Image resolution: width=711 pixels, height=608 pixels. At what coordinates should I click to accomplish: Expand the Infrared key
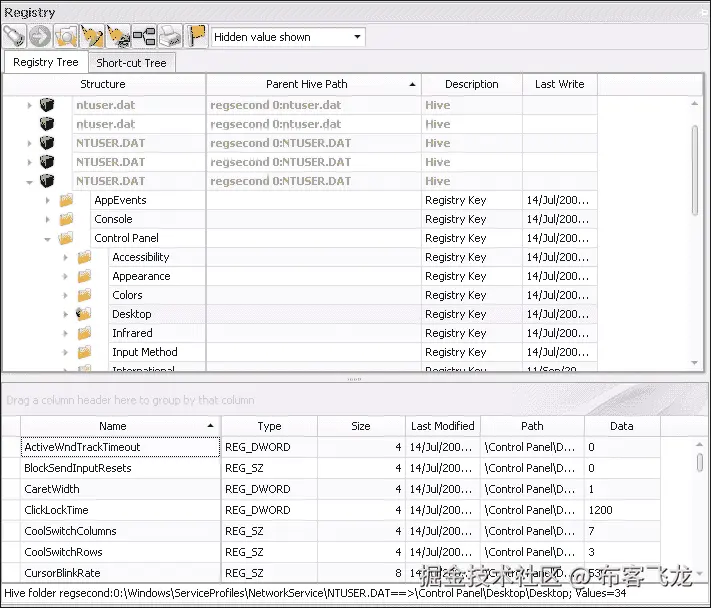(65, 334)
